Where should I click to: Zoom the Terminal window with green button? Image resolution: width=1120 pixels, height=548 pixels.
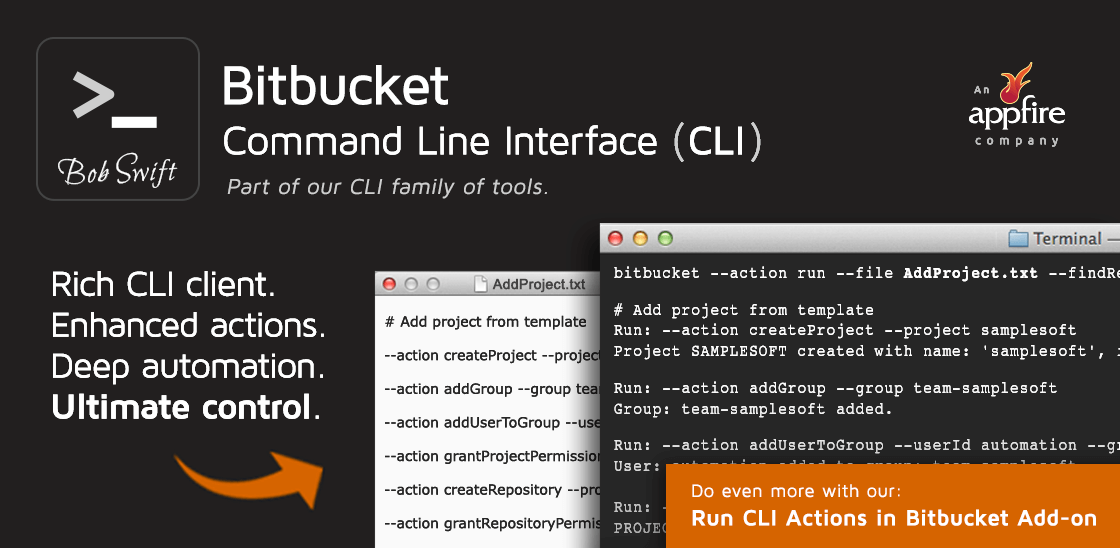click(x=665, y=239)
